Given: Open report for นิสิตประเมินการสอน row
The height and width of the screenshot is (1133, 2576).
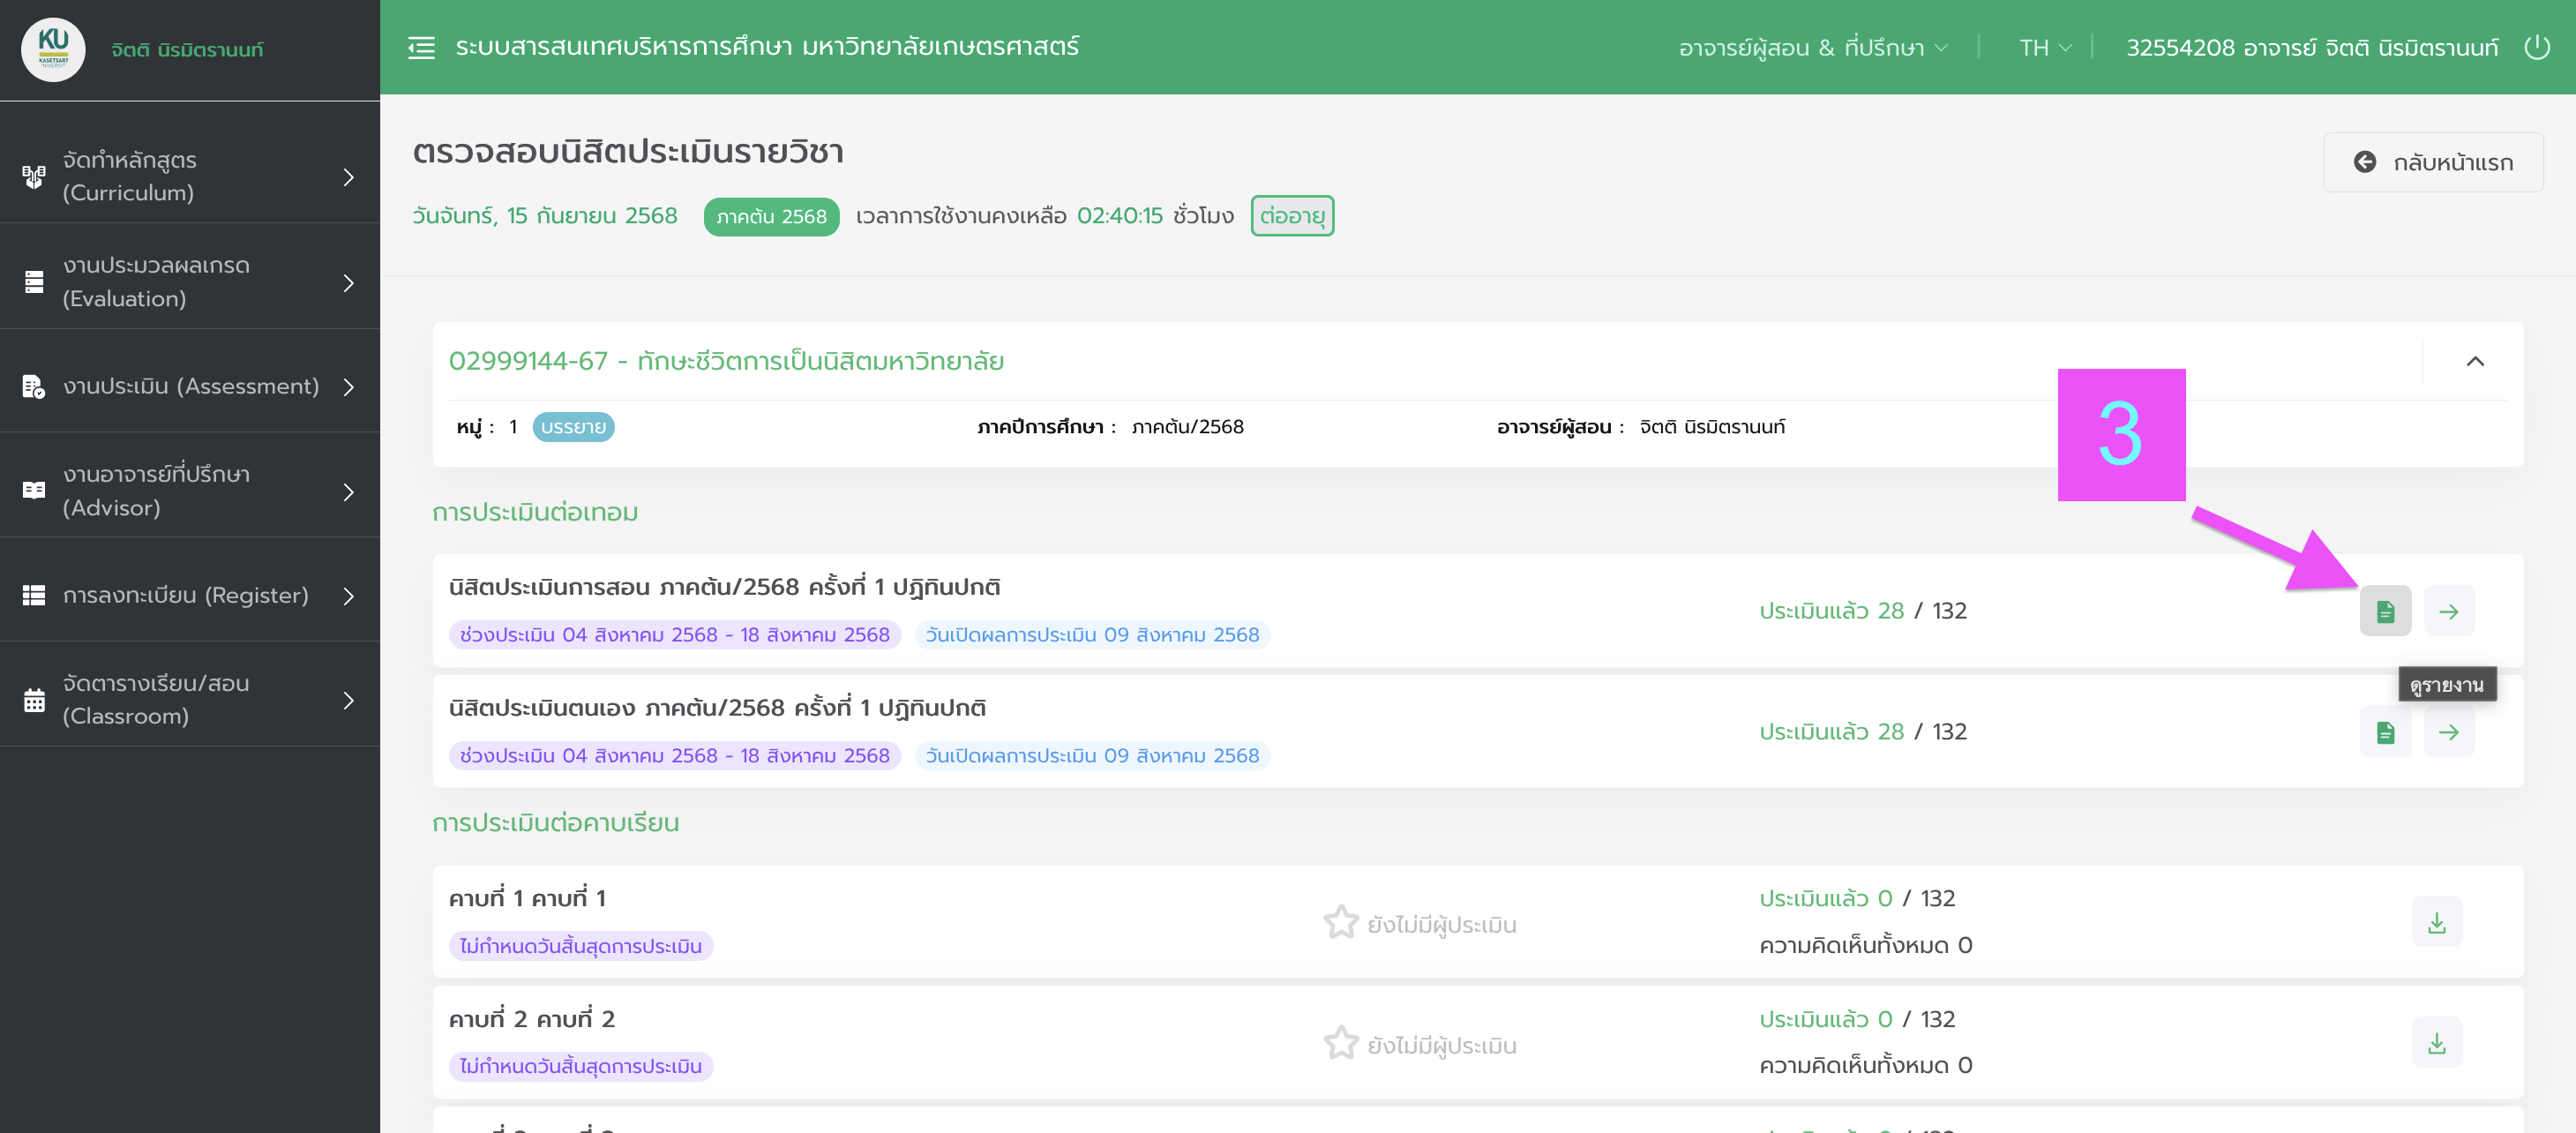Looking at the screenshot, I should (x=2385, y=611).
